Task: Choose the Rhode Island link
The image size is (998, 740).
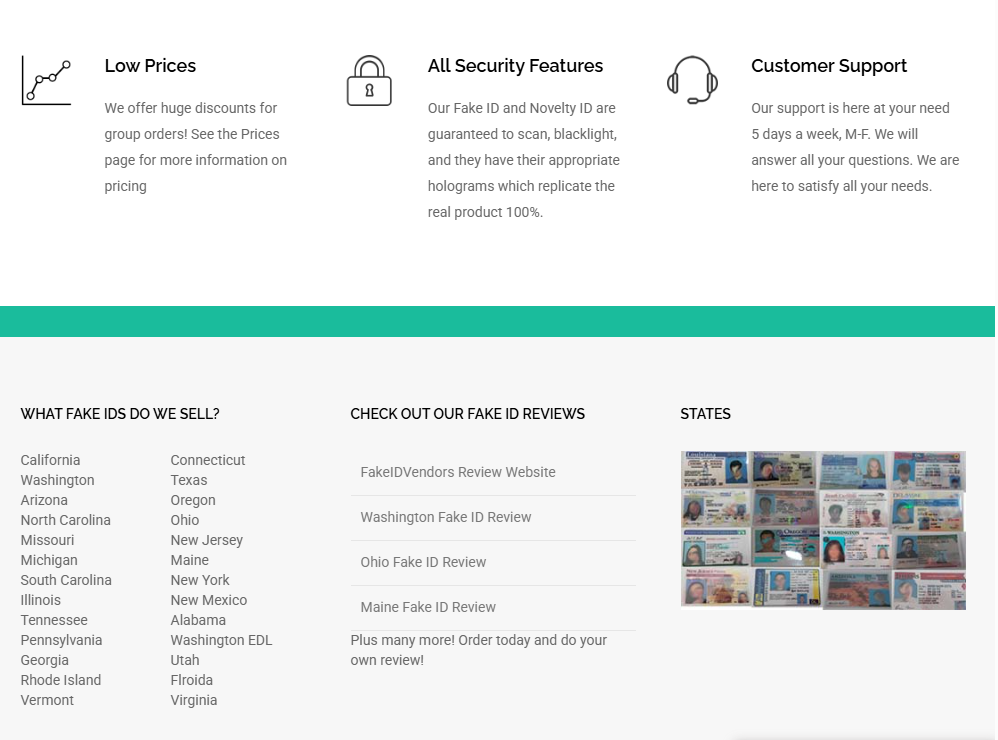Action: (60, 680)
